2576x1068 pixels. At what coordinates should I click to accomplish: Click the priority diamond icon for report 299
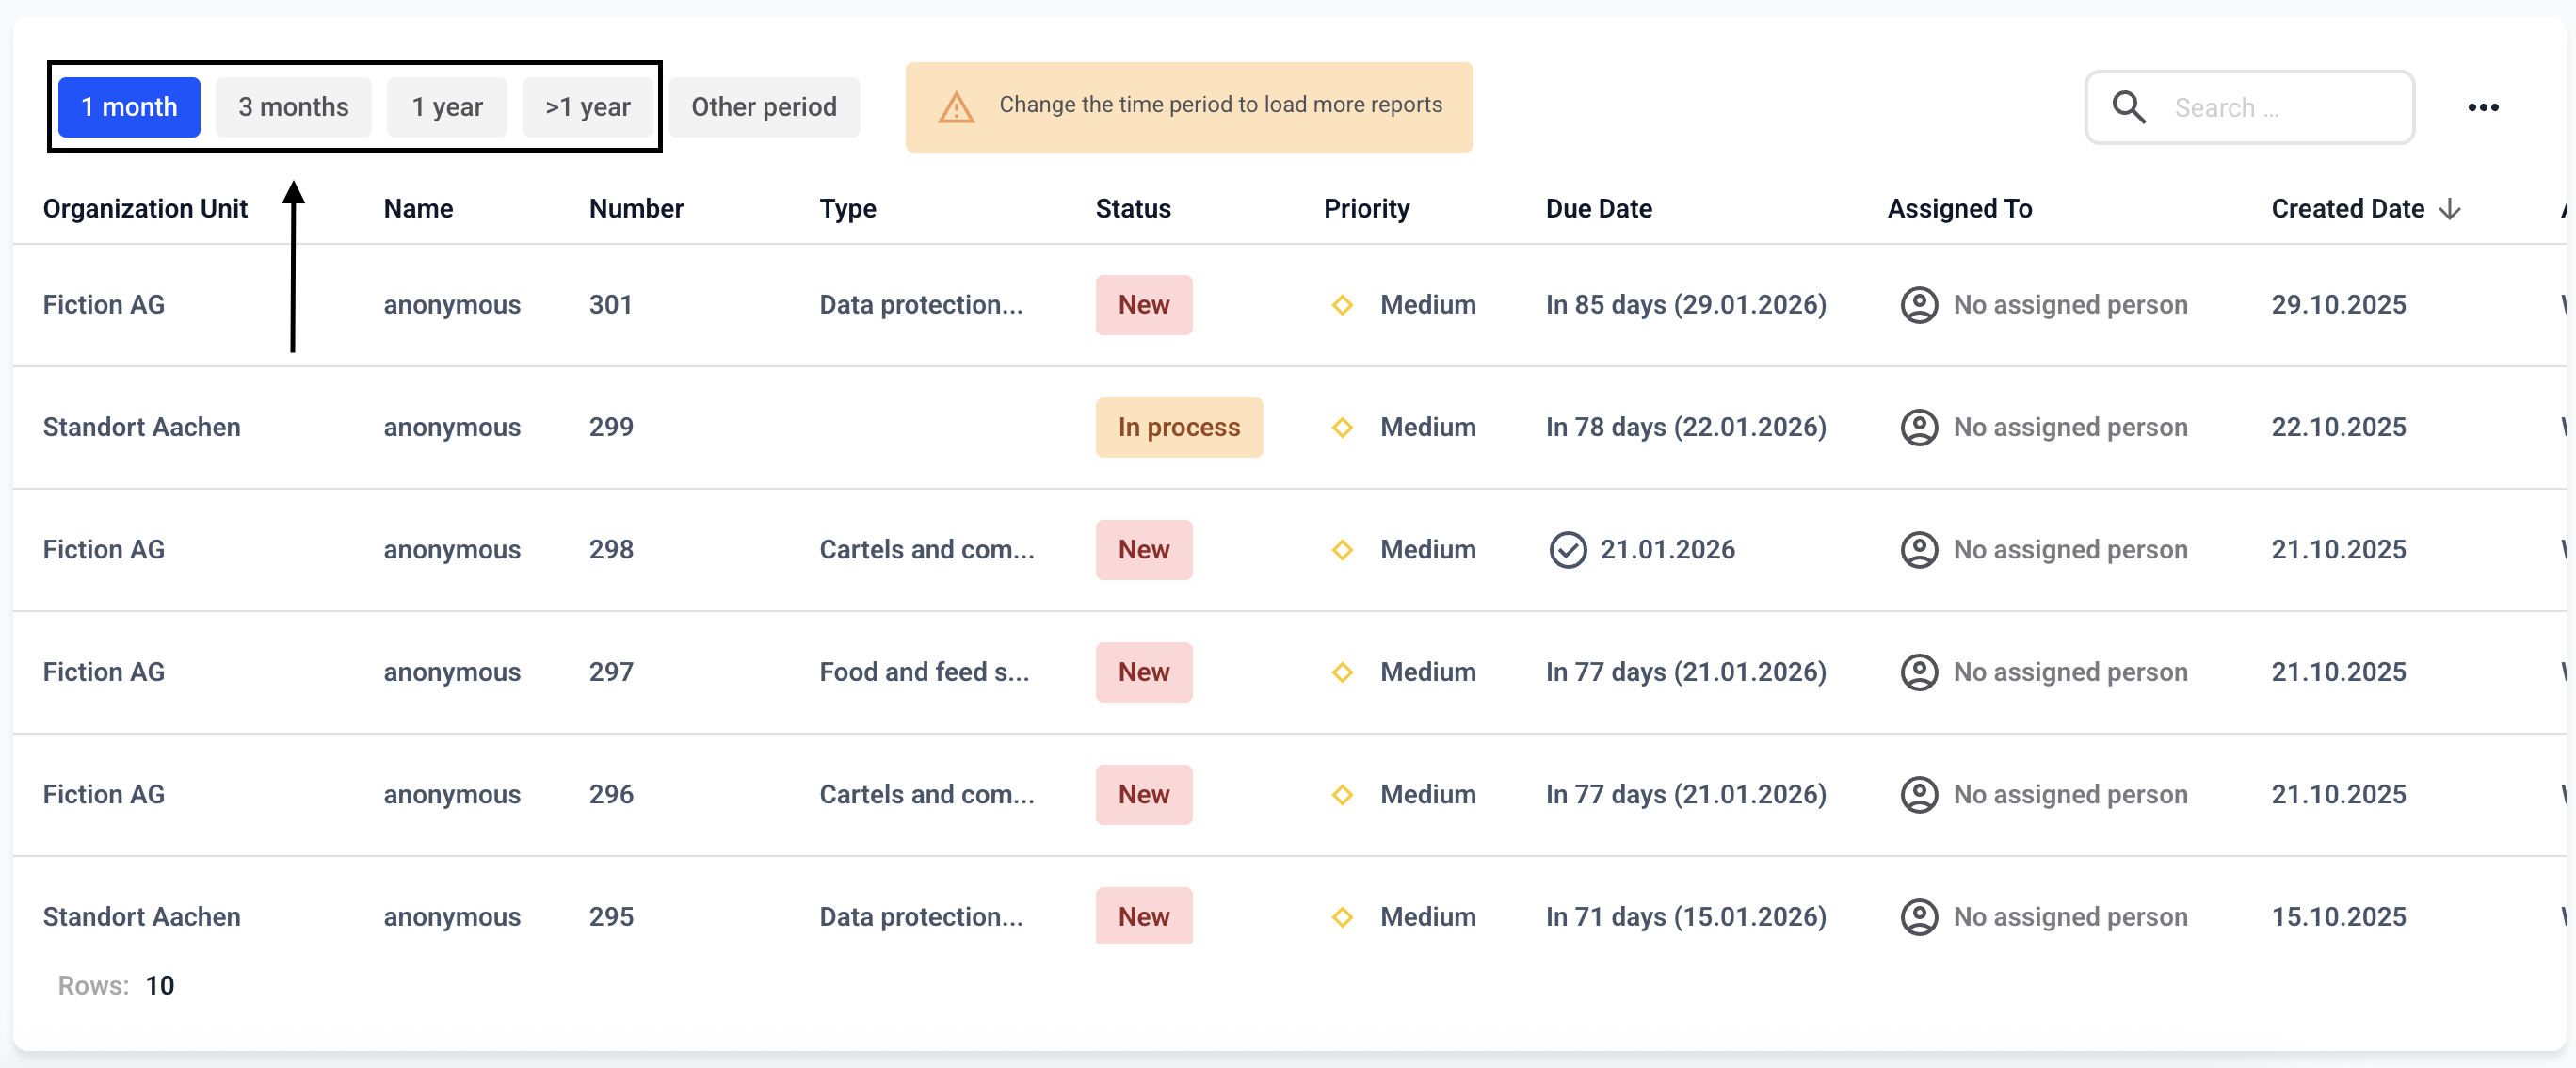[1342, 428]
